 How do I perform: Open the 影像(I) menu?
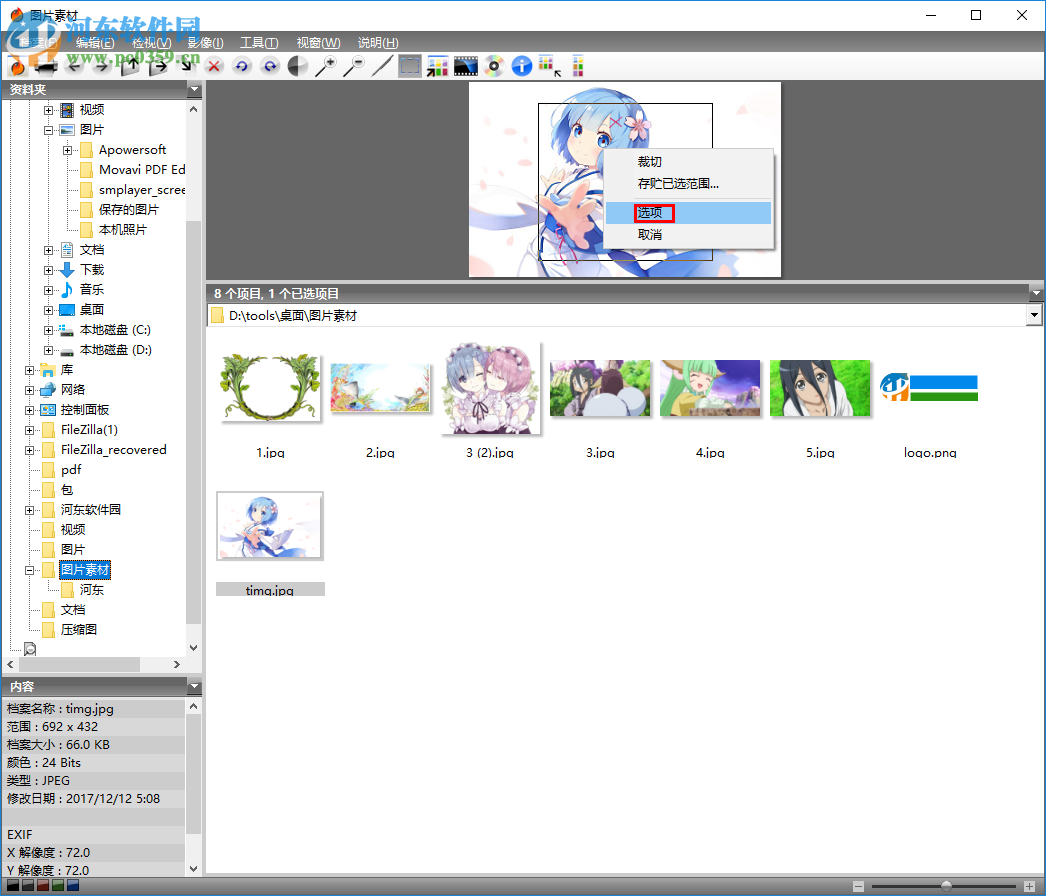coord(205,43)
